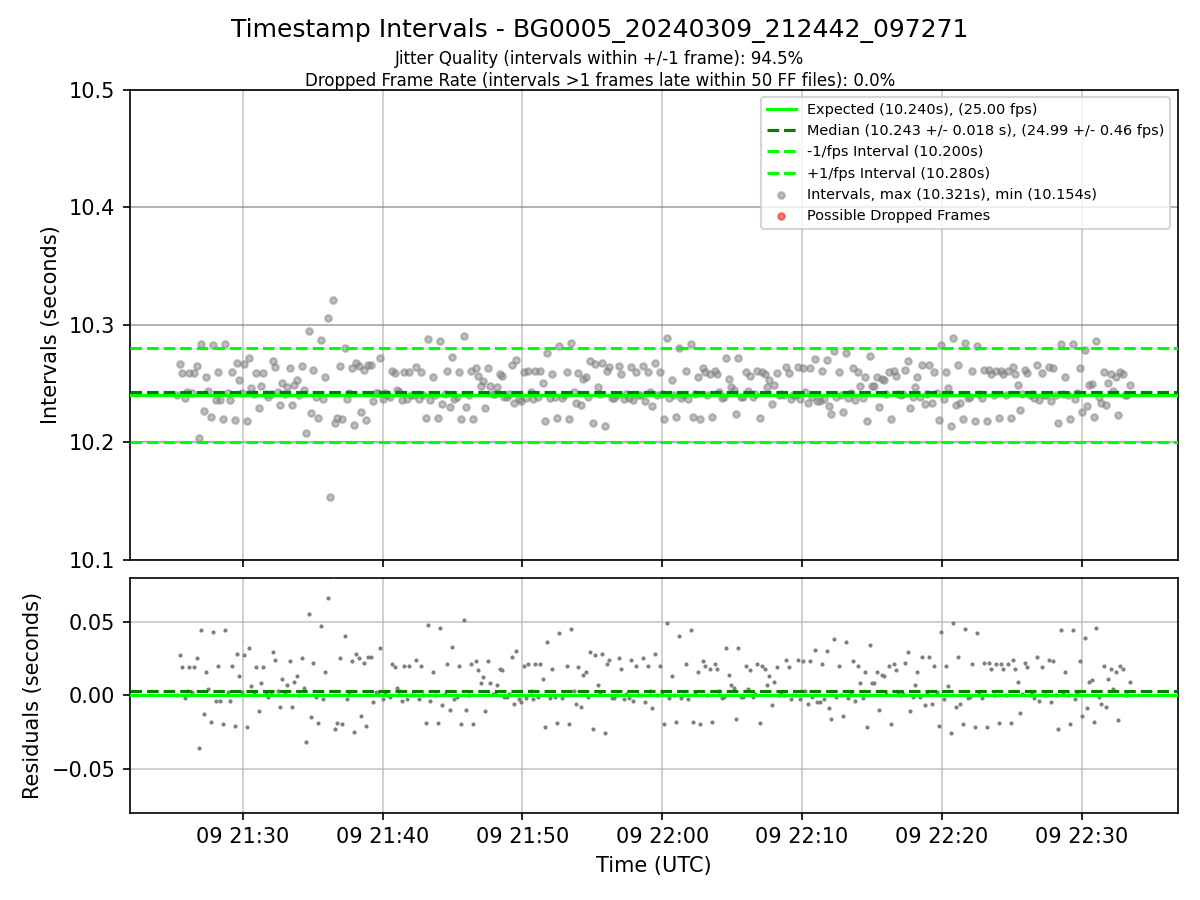This screenshot has width=1200, height=900.
Task: Click the solid green 'Expected' legend line
Action: [782, 110]
